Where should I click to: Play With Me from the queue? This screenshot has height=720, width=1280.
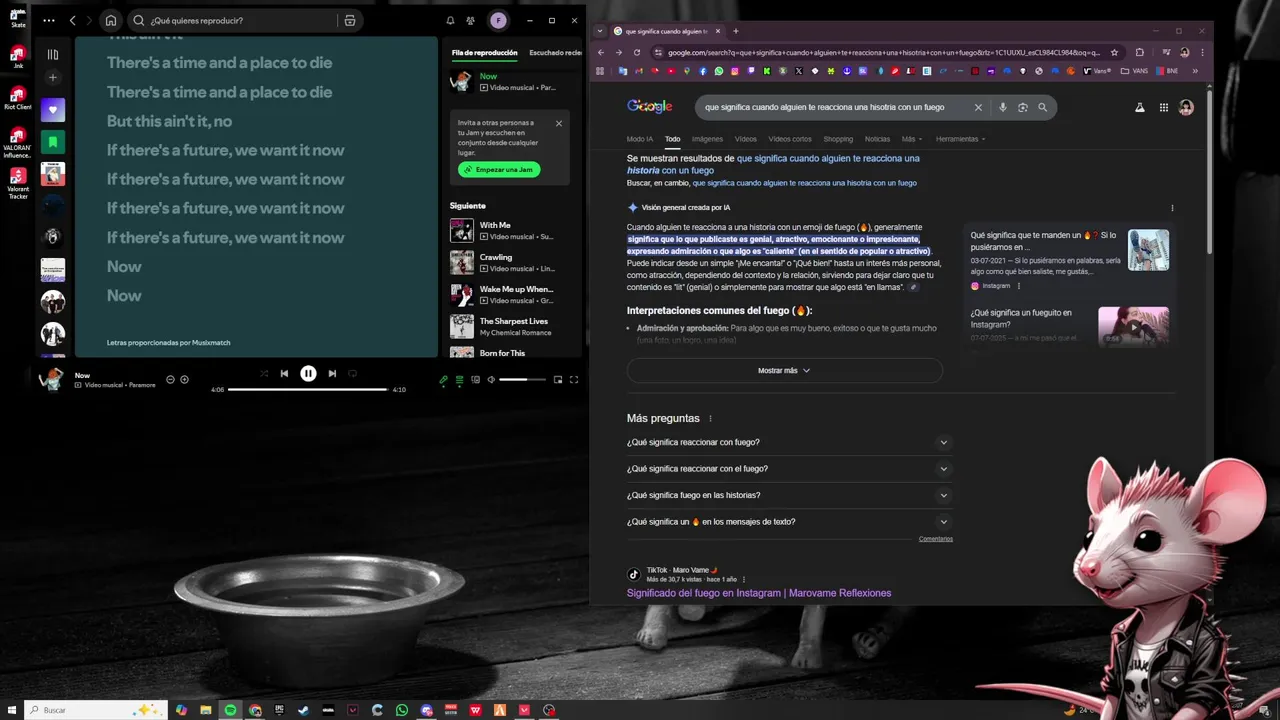[514, 230]
